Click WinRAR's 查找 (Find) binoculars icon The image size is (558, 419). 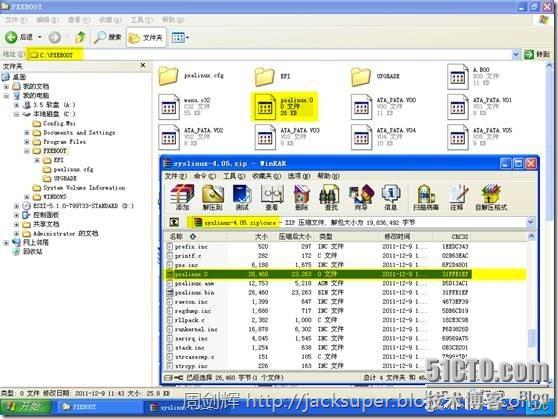pyautogui.click(x=331, y=197)
